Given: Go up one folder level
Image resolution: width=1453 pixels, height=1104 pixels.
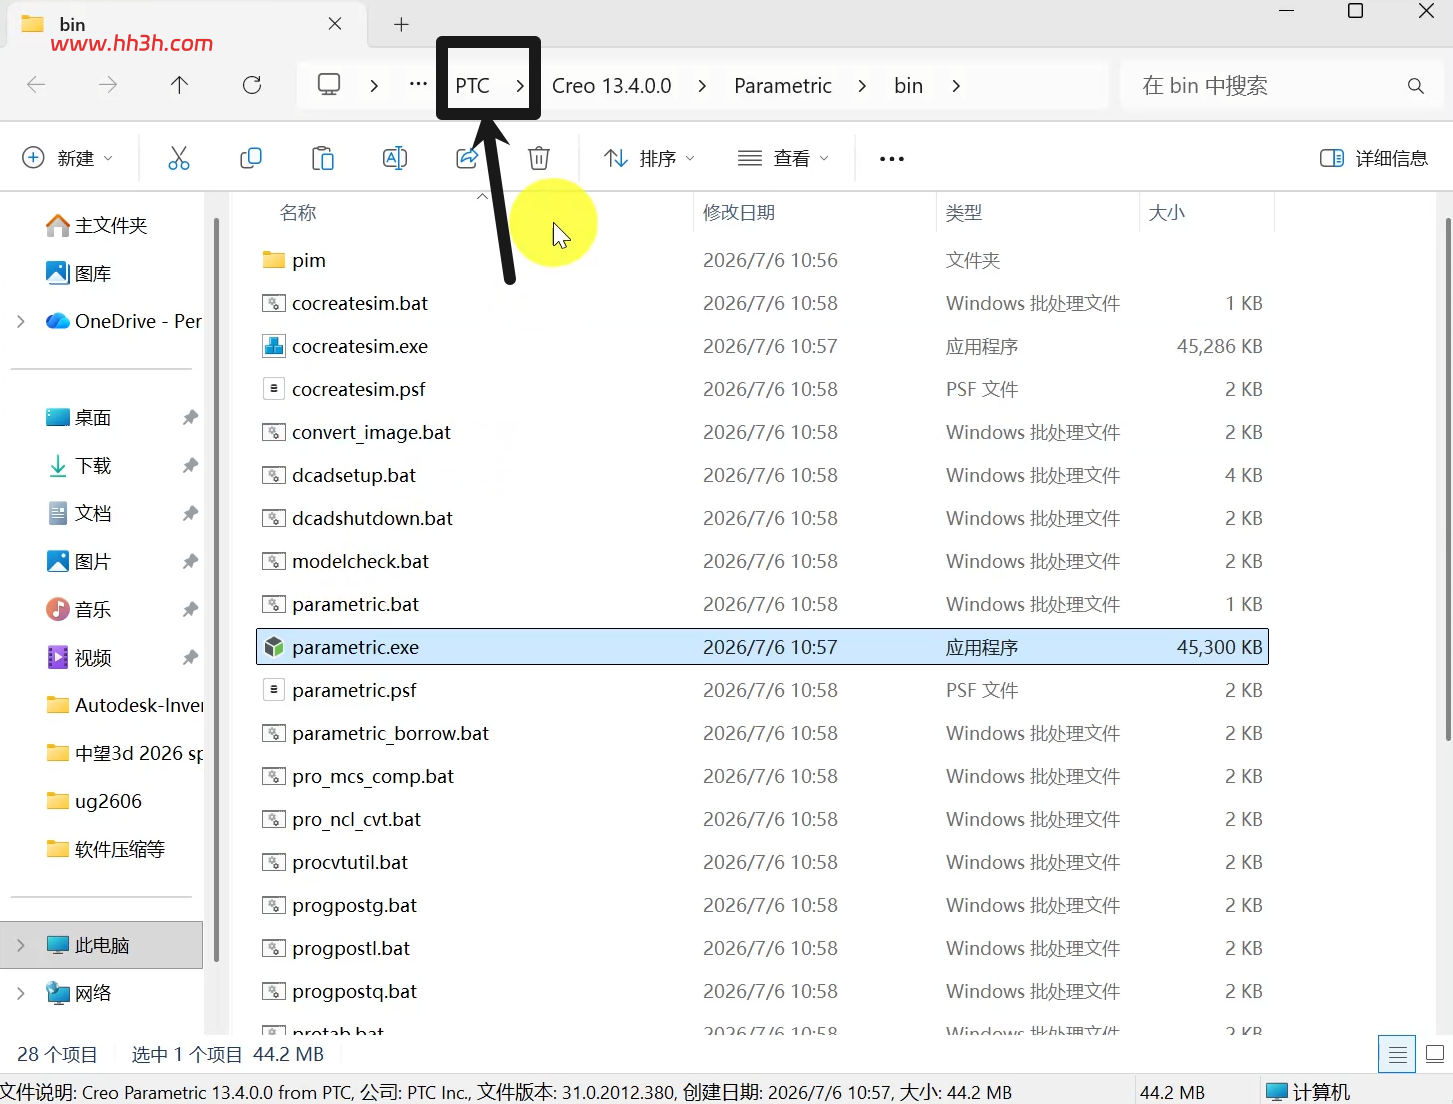Looking at the screenshot, I should (180, 85).
